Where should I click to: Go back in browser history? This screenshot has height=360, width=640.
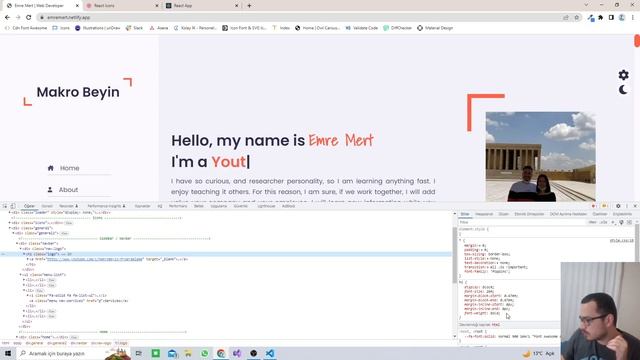7,18
